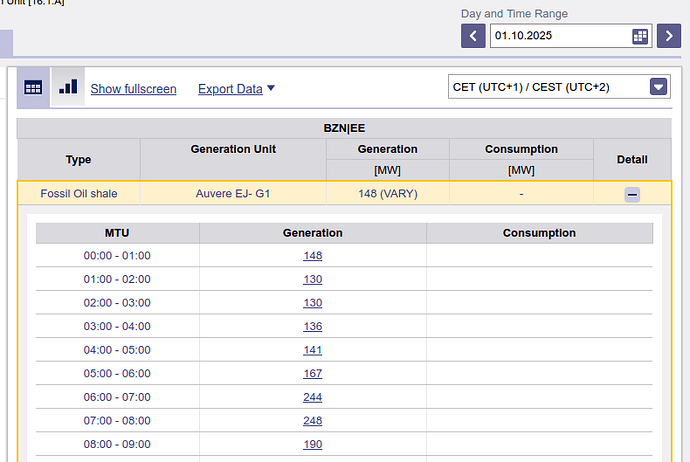Click Fossil Oil shale type cell
The width and height of the screenshot is (690, 462).
pyautogui.click(x=79, y=194)
